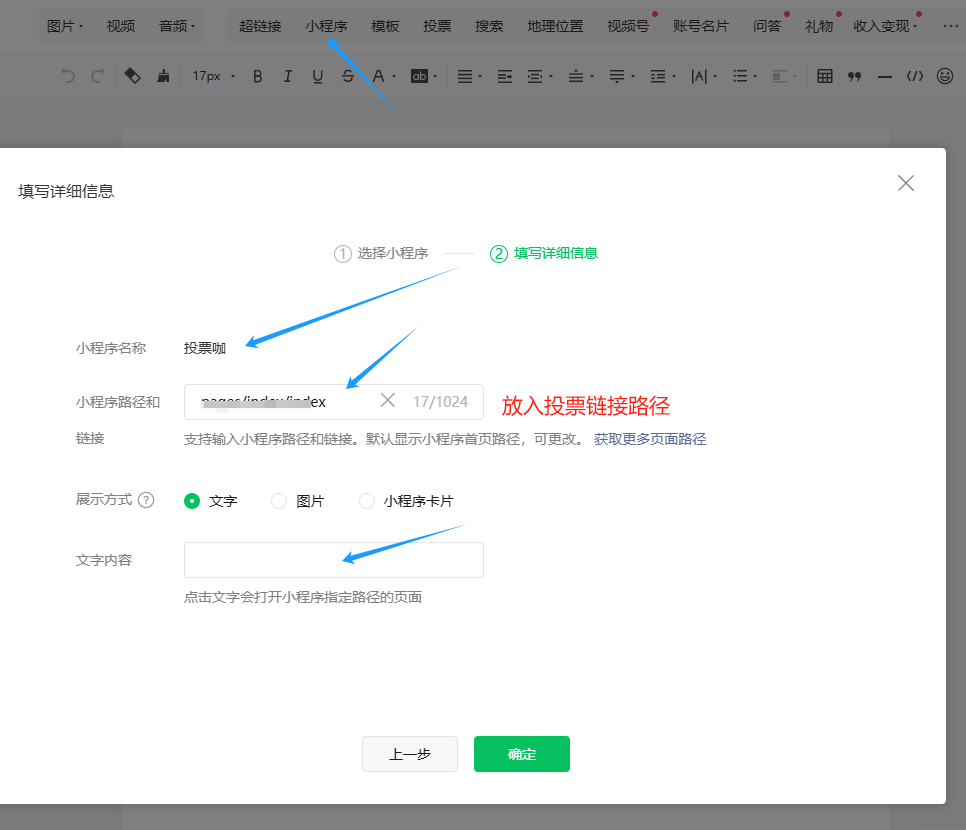
Task: Click the redo arrow icon
Action: pyautogui.click(x=97, y=76)
